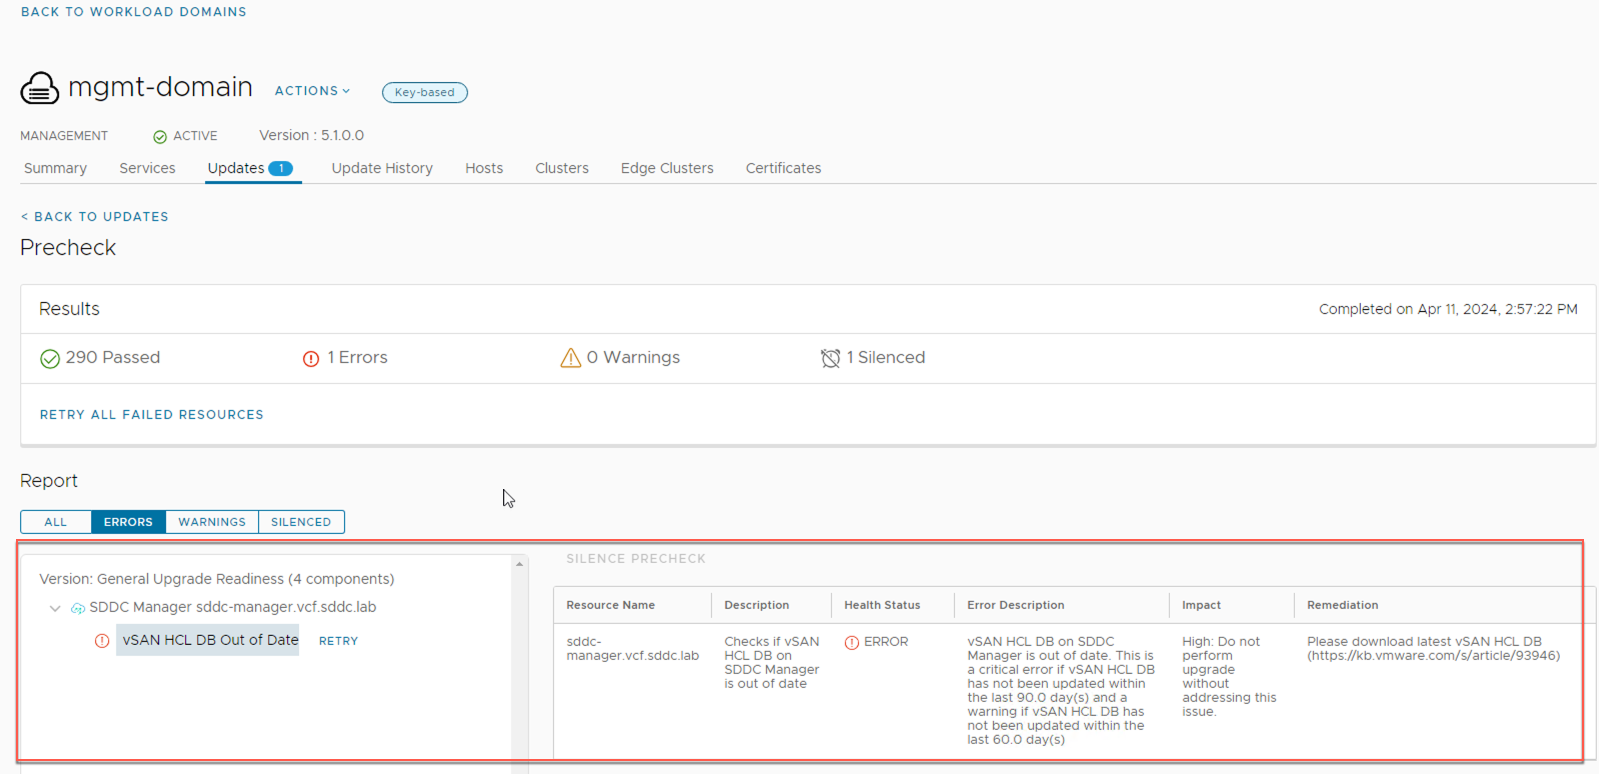1599x774 pixels.
Task: Select the vSAN HCL DB Out of Date item
Action: pos(208,640)
